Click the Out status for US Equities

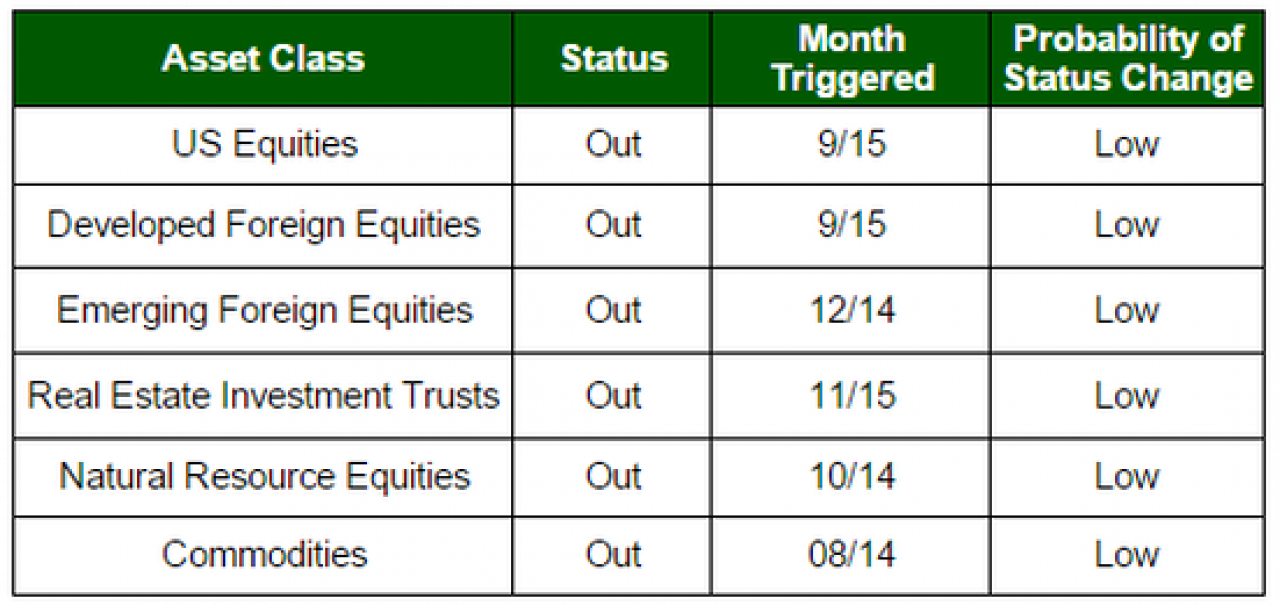point(612,145)
